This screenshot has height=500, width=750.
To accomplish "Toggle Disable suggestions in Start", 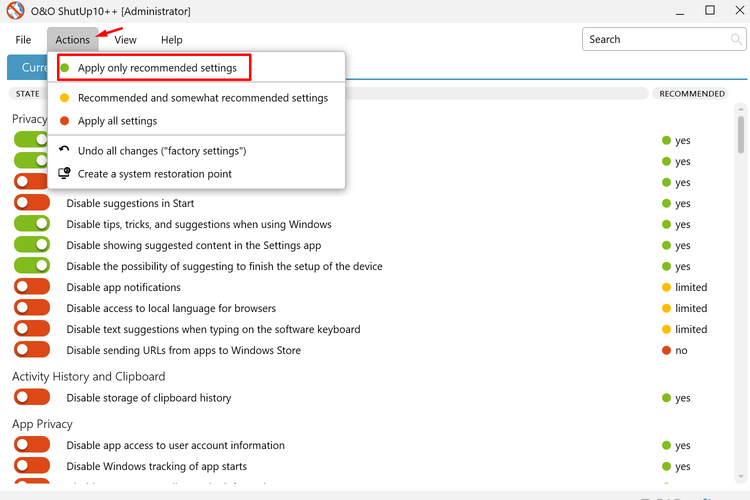I will [32, 203].
